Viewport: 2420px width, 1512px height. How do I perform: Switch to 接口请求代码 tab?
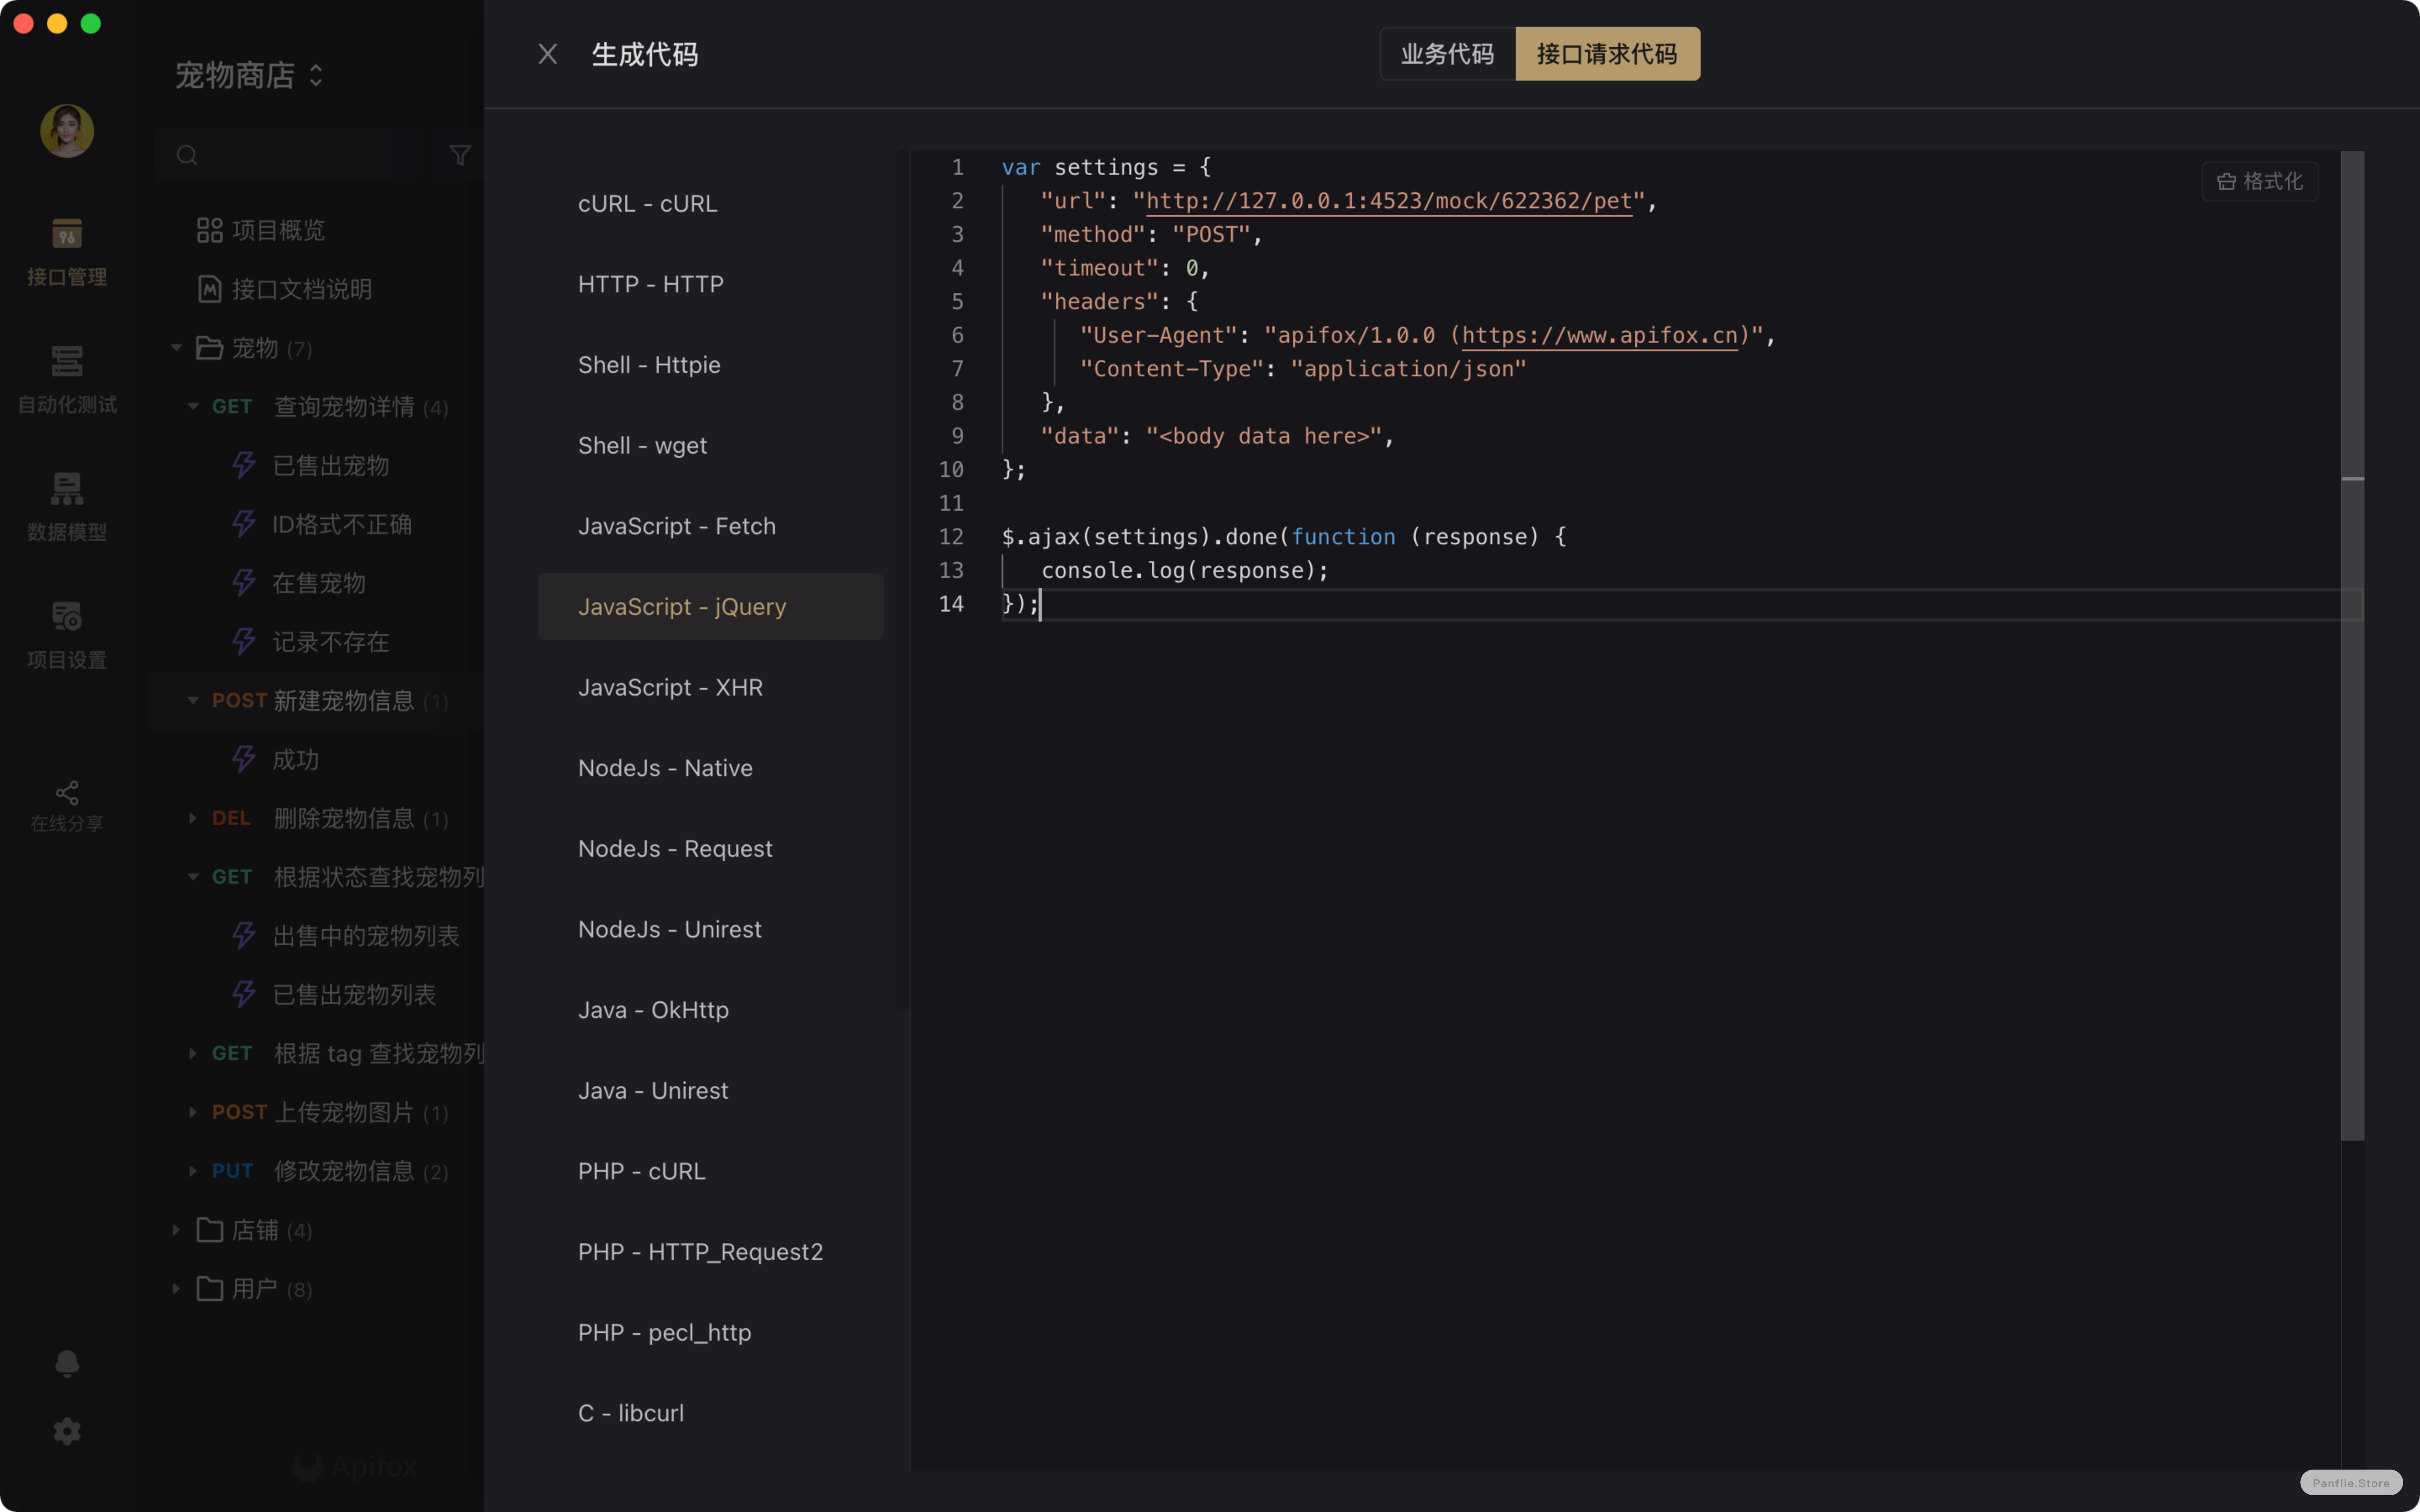tap(1607, 54)
